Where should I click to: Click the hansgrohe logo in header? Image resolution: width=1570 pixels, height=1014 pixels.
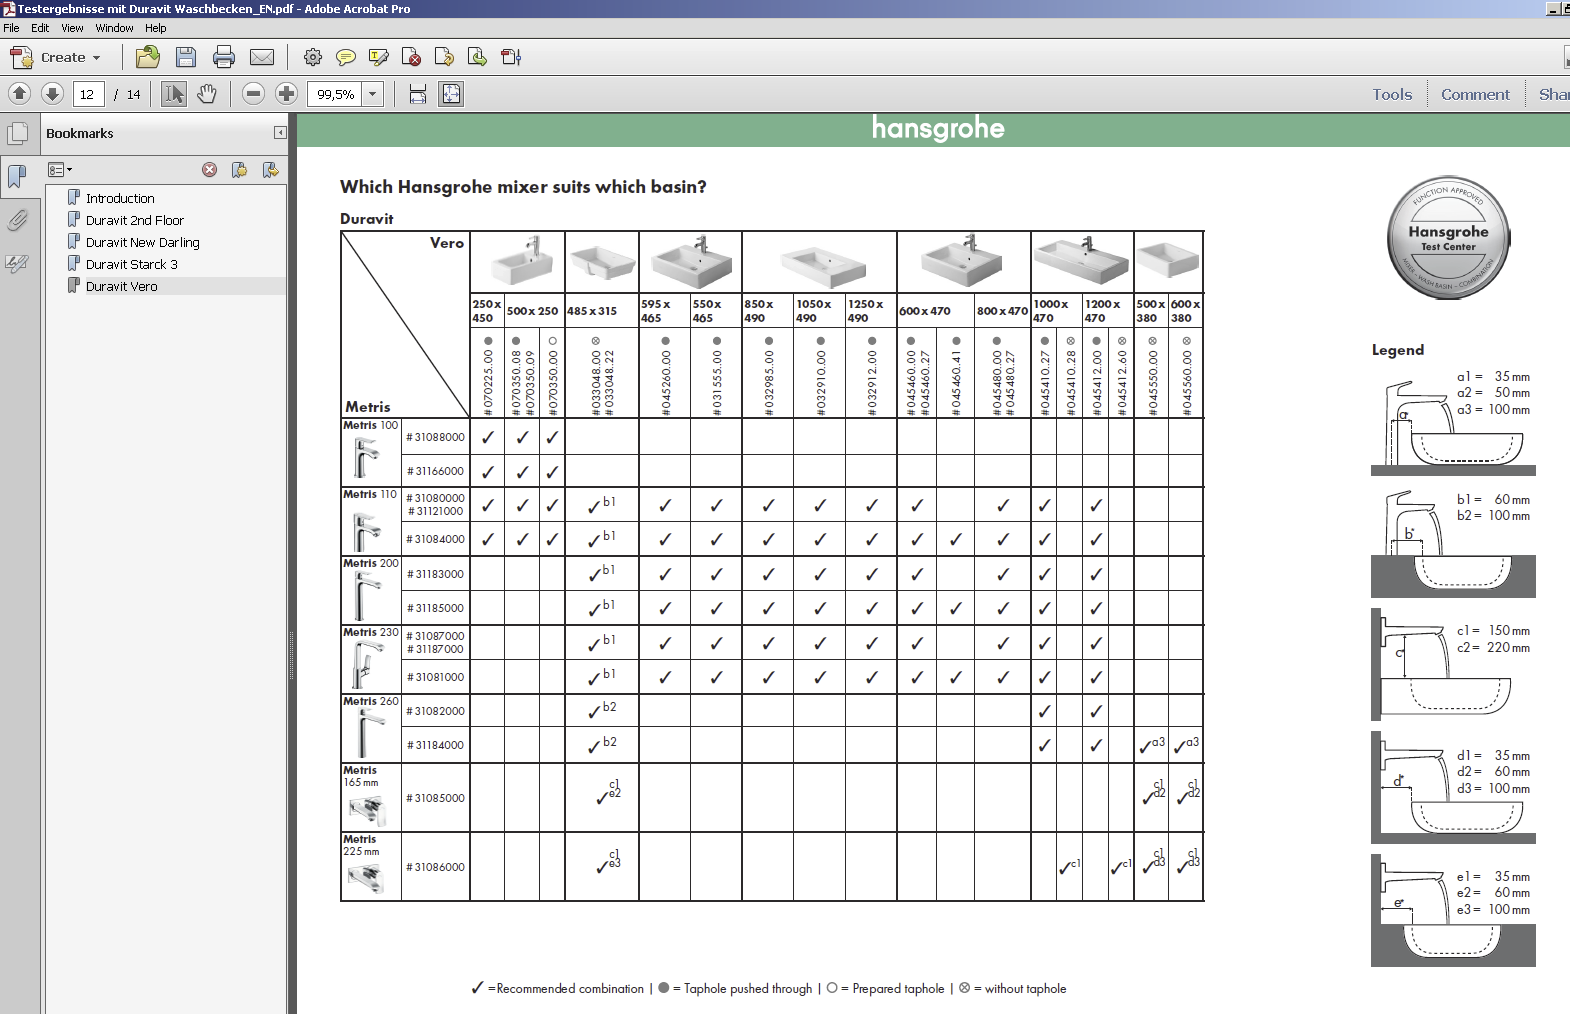pos(938,128)
